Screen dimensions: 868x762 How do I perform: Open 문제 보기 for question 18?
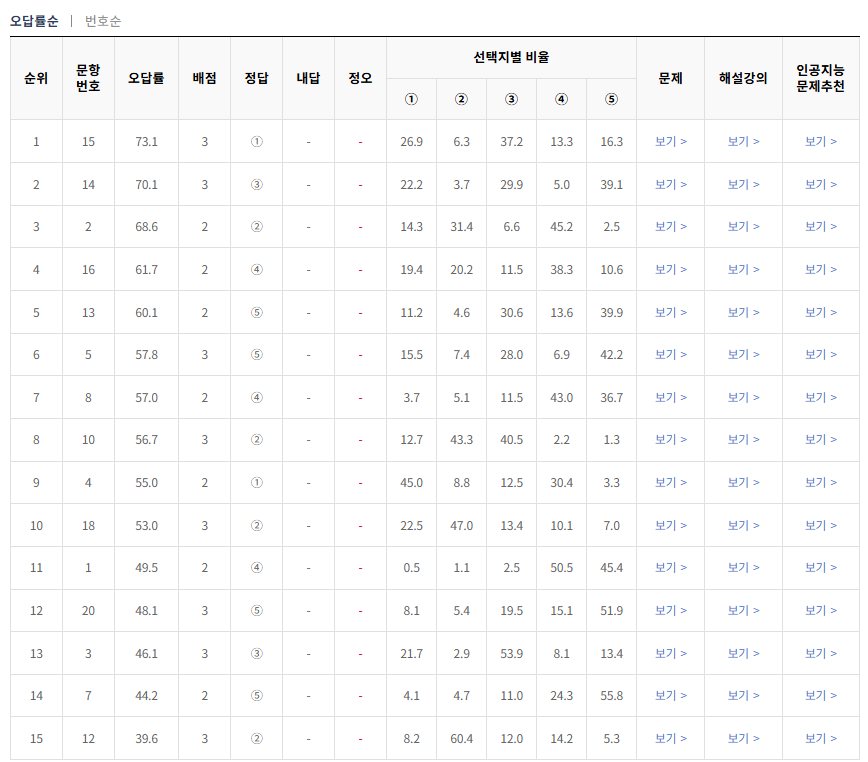pyautogui.click(x=671, y=525)
